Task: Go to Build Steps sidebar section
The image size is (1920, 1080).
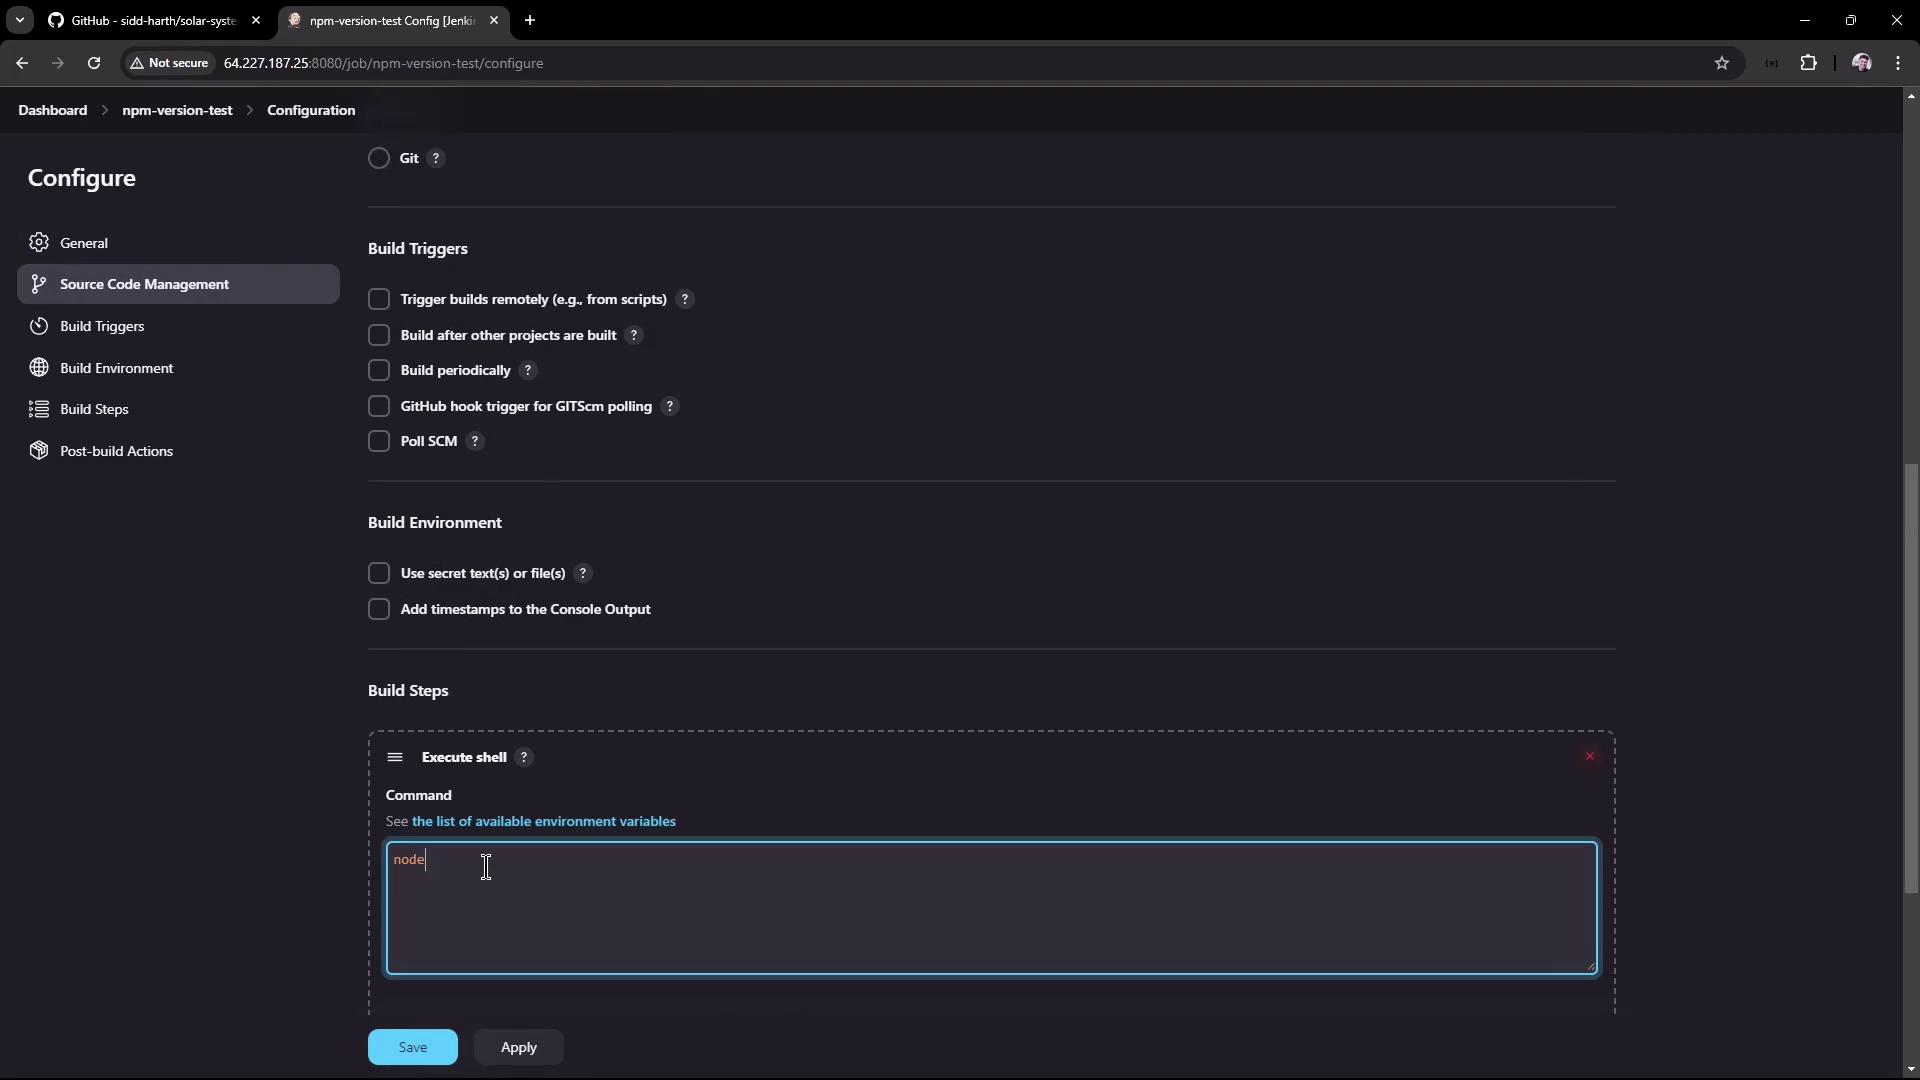Action: (94, 409)
